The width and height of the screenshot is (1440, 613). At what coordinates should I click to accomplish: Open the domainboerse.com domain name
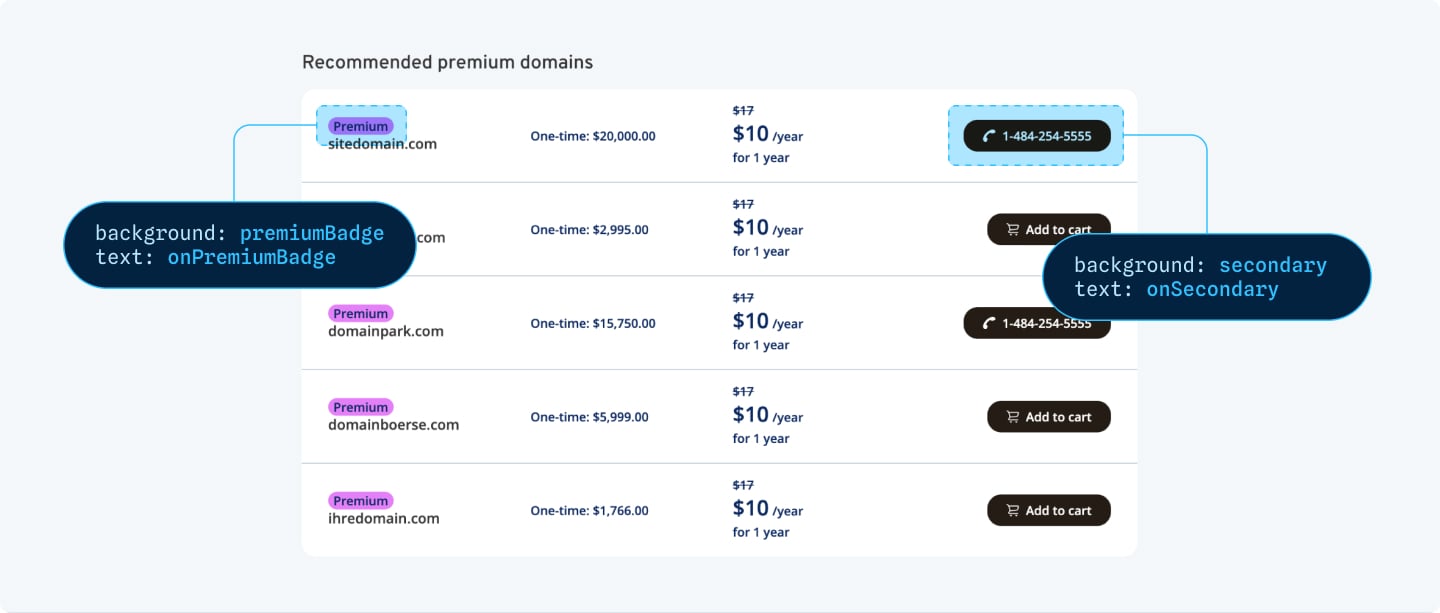pos(394,425)
